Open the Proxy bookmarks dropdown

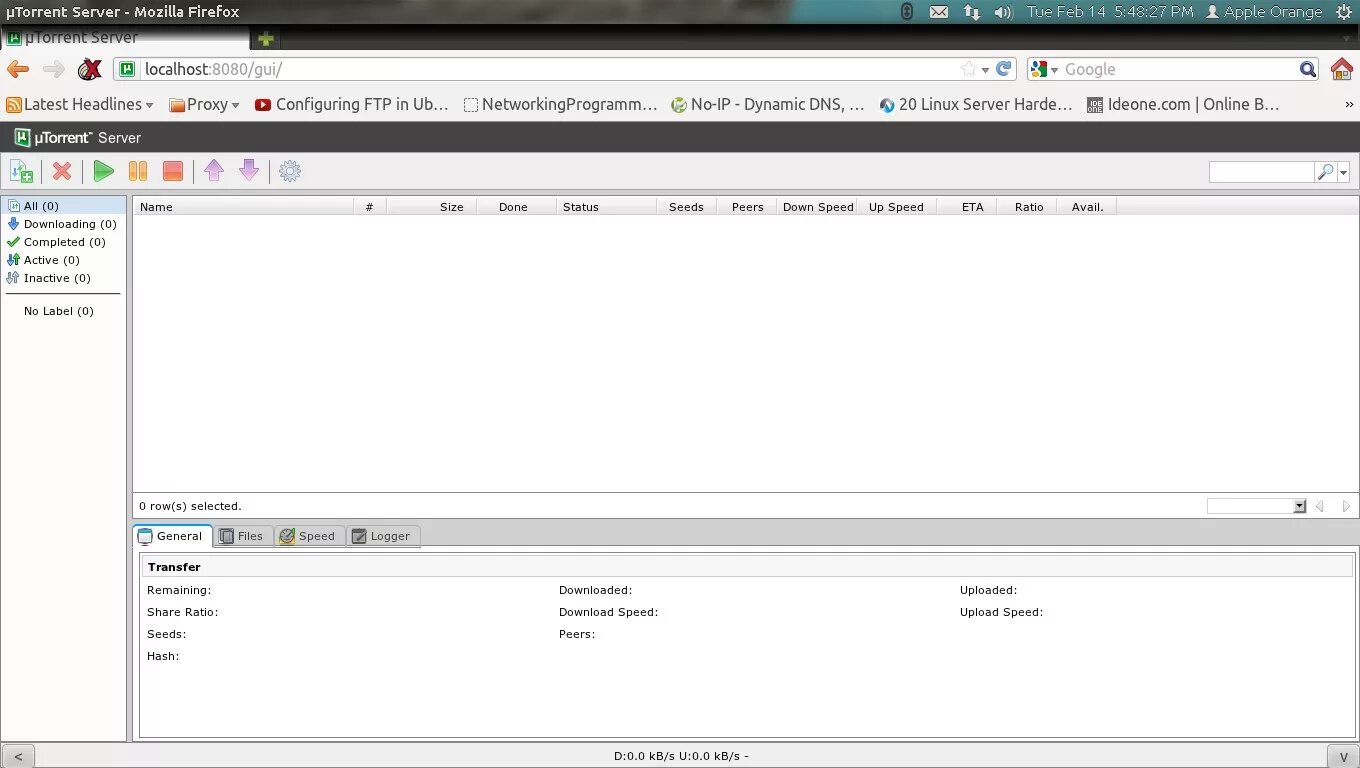[x=204, y=104]
